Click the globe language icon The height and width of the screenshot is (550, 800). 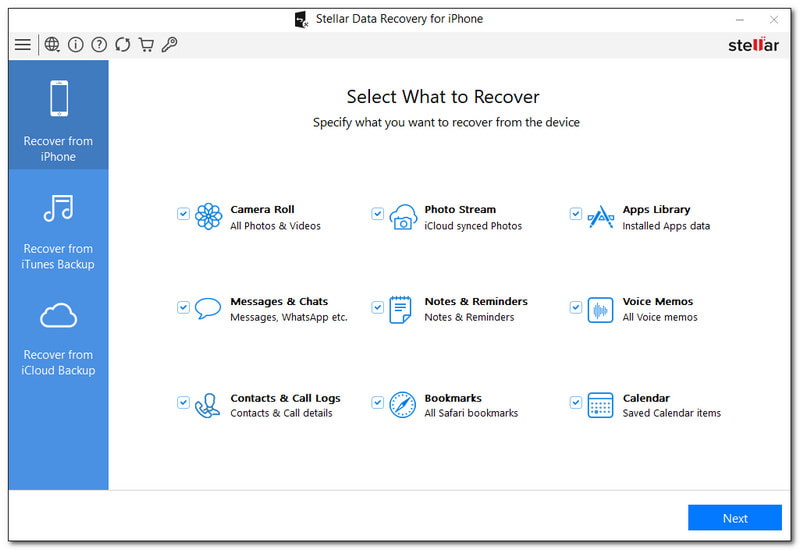click(52, 45)
